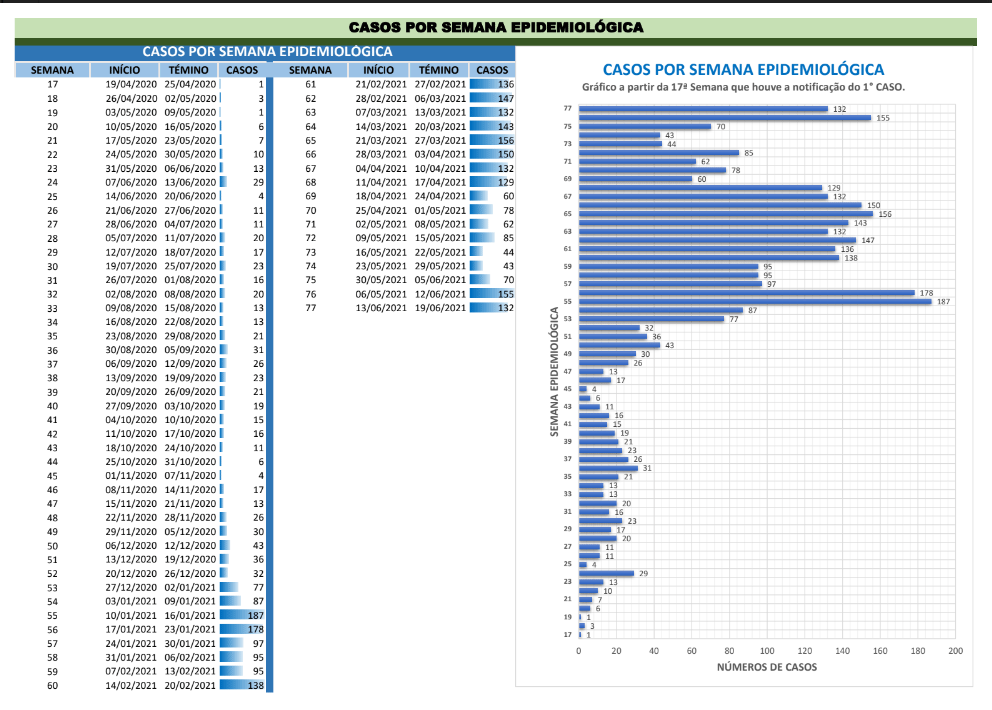Click the "NÚMEROS DE CASOS" x-axis title
Viewport: 992px width, 710px height.
(766, 667)
